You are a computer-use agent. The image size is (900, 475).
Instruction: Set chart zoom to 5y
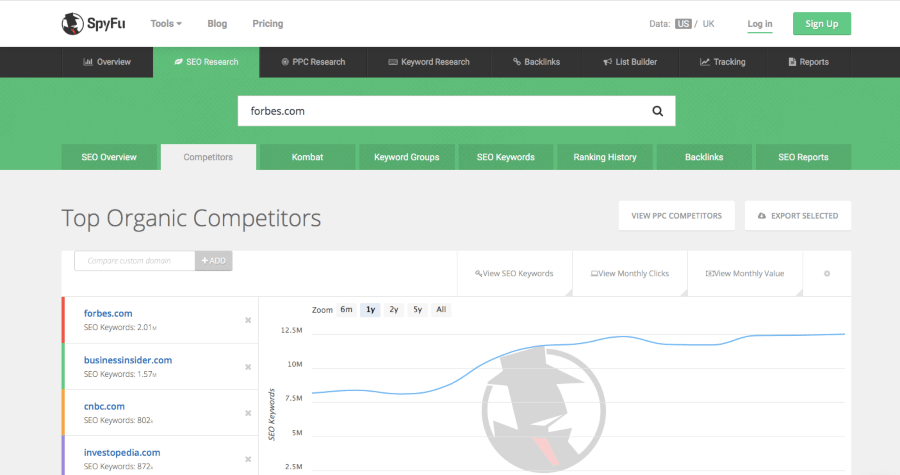coord(417,310)
